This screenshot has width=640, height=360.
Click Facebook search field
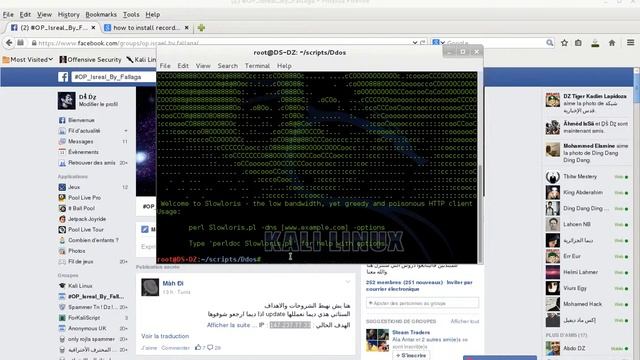coord(113,77)
